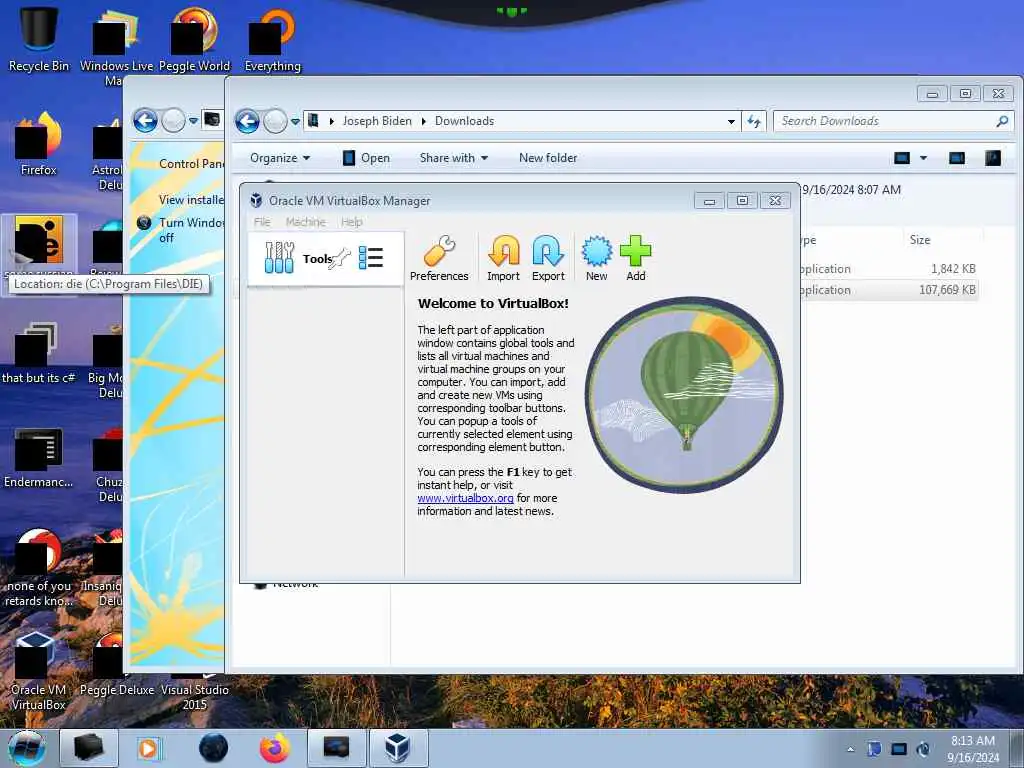Click the change view icon in Downloads

tap(902, 158)
